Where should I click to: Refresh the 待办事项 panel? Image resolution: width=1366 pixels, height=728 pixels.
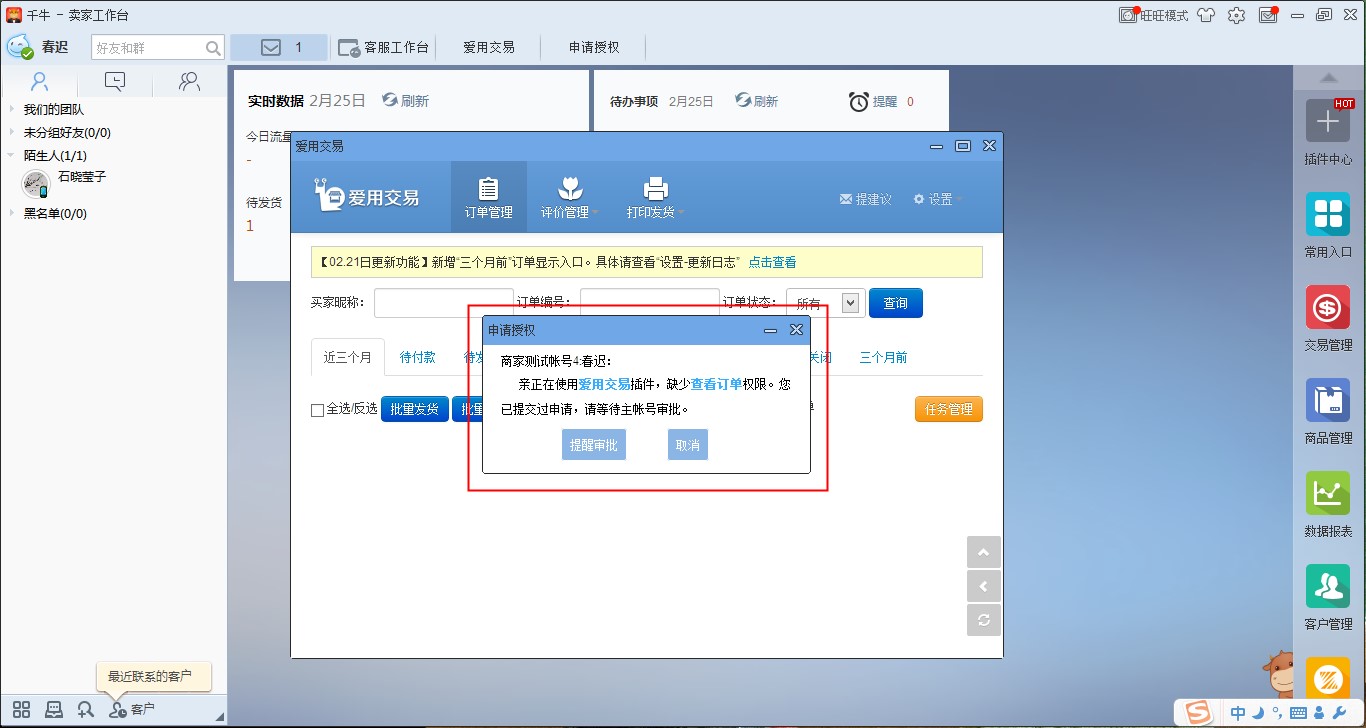(756, 101)
